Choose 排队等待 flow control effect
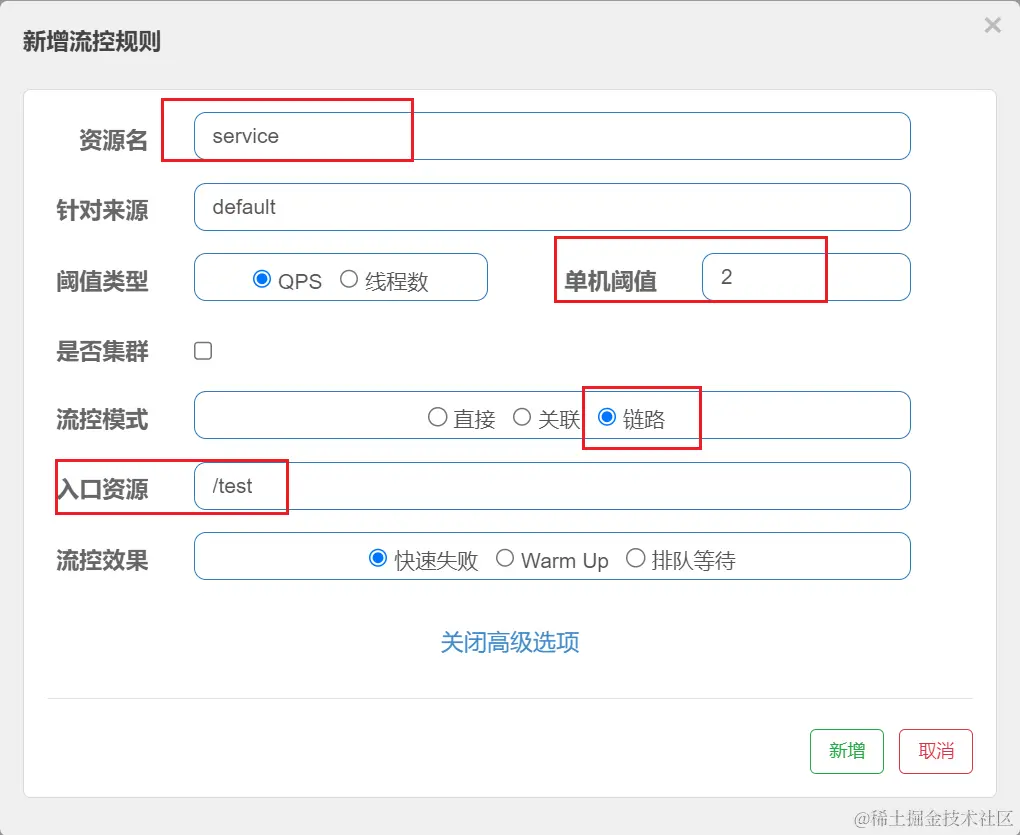1020x835 pixels. (x=635, y=559)
